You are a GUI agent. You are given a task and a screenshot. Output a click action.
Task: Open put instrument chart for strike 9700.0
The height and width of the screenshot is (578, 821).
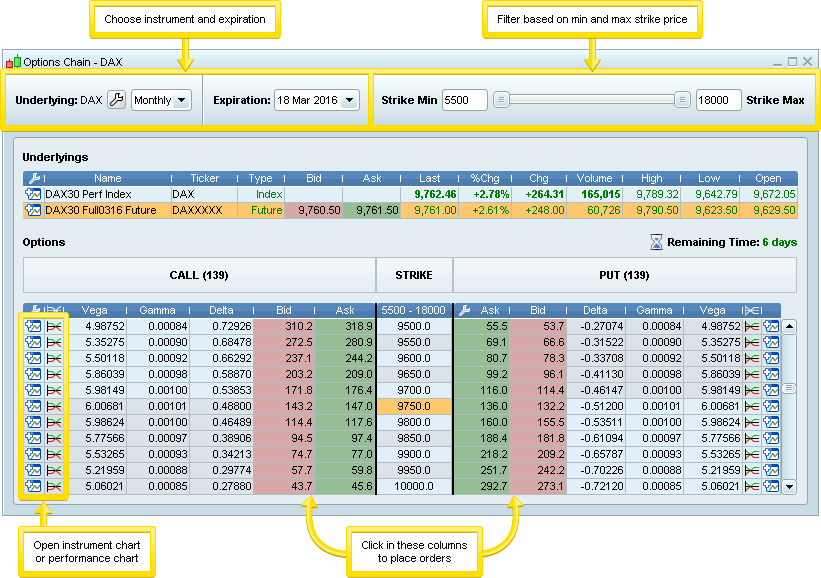point(771,390)
